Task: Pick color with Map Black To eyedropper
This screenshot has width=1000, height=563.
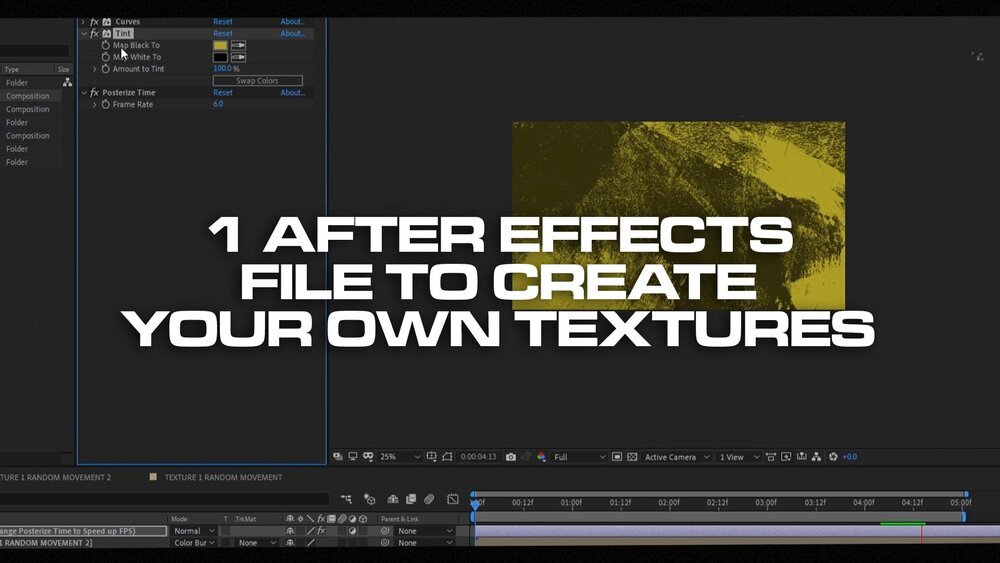Action: click(239, 45)
